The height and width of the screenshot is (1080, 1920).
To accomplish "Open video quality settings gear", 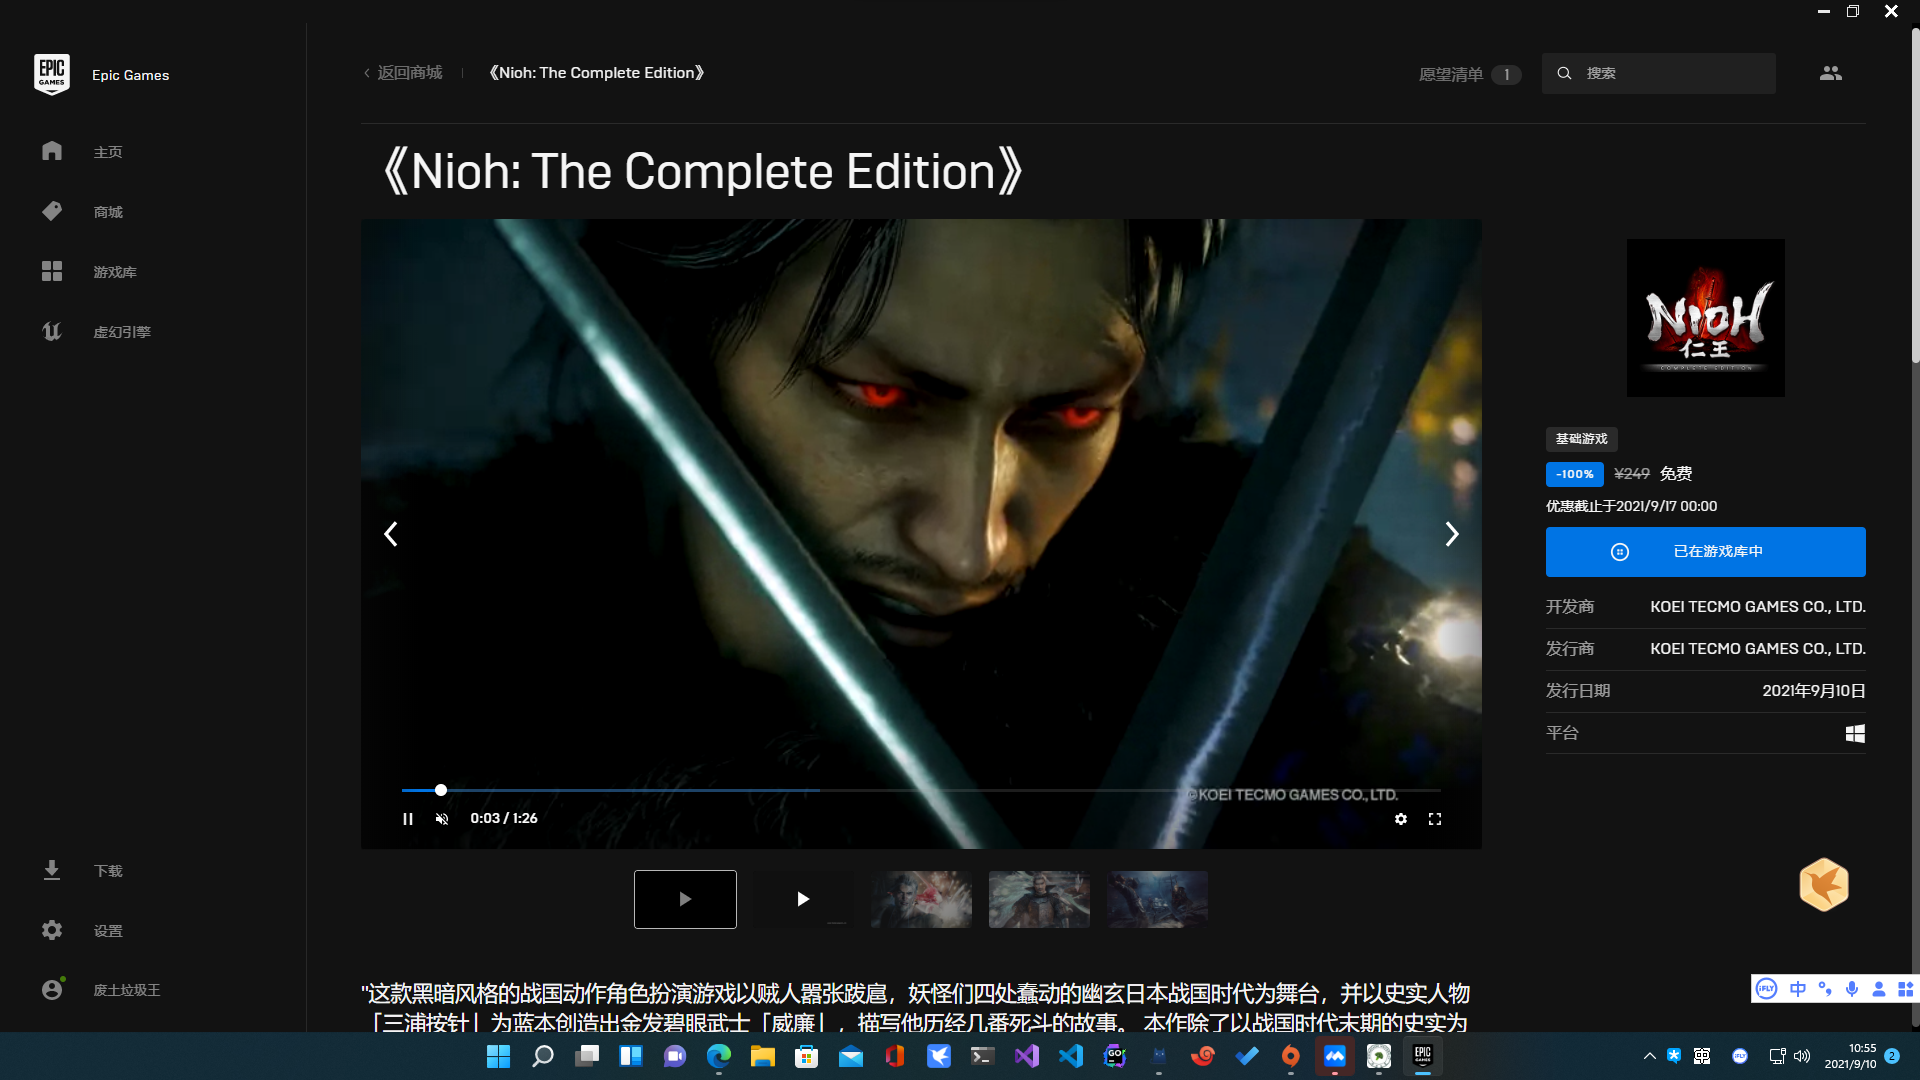I will (1401, 819).
